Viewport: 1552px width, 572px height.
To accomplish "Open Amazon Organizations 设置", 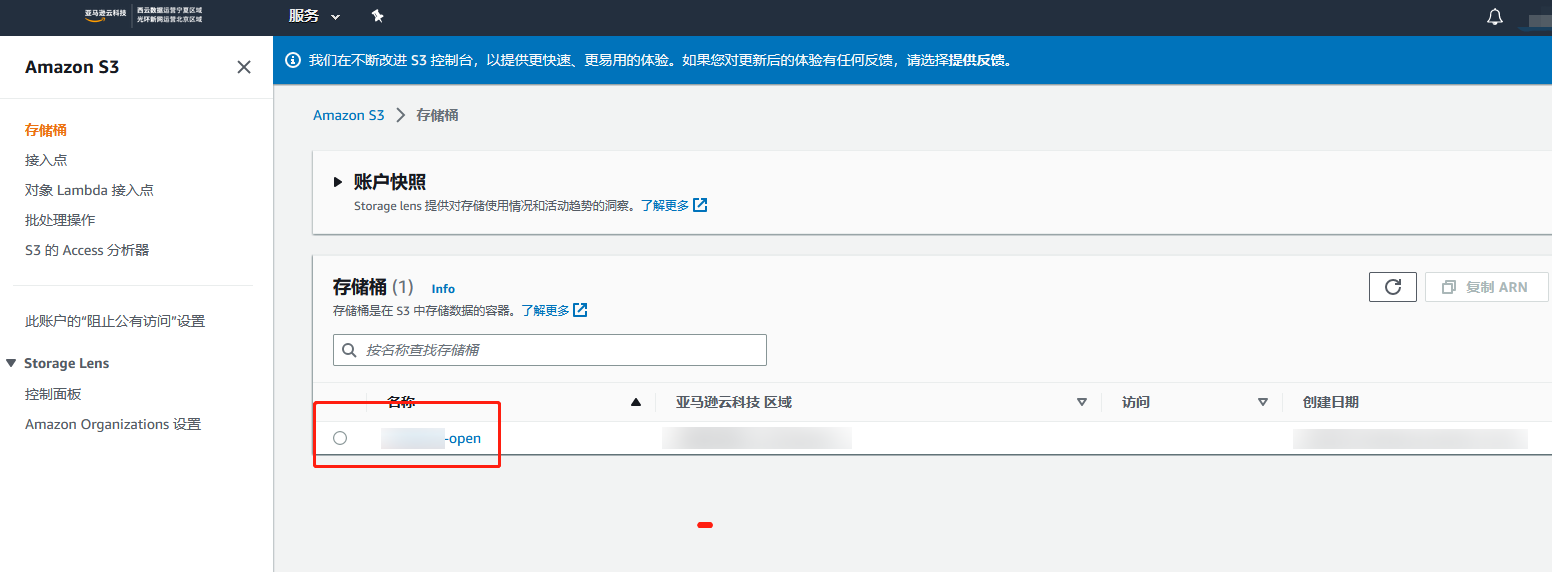I will (x=113, y=424).
